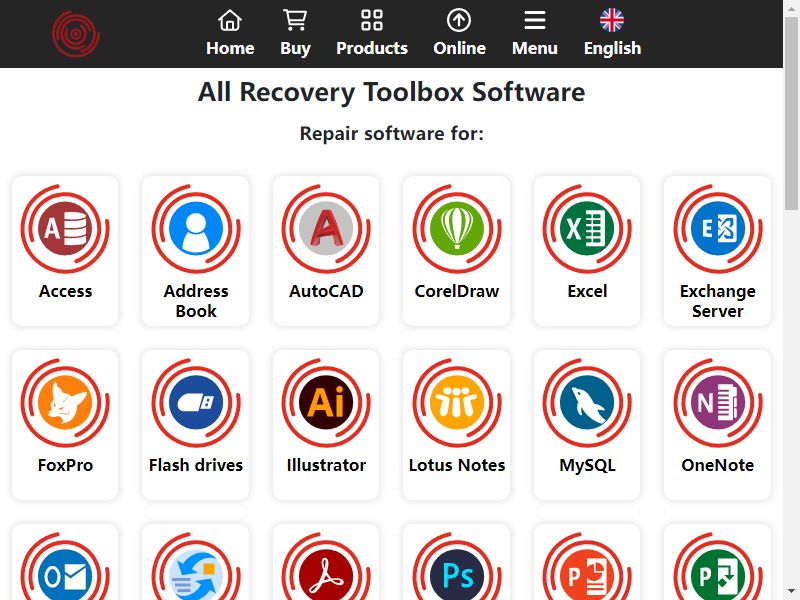Select the PowerPoint orange icon

point(587,566)
